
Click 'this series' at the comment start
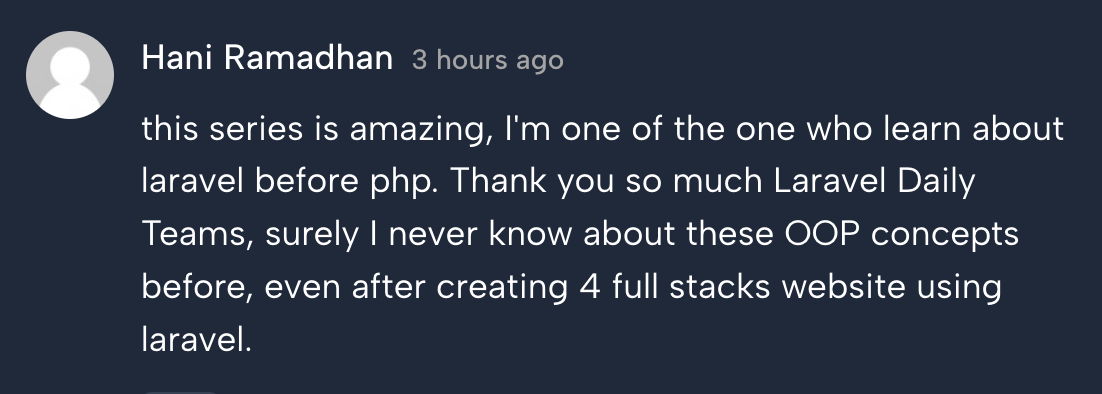[x=219, y=129]
